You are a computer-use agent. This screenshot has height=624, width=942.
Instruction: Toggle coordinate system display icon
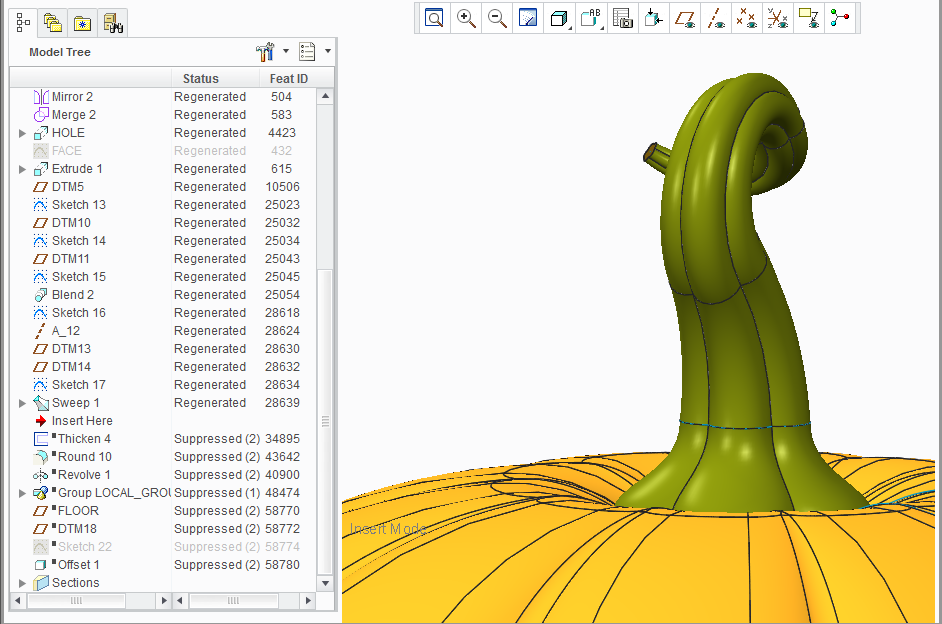pos(777,18)
